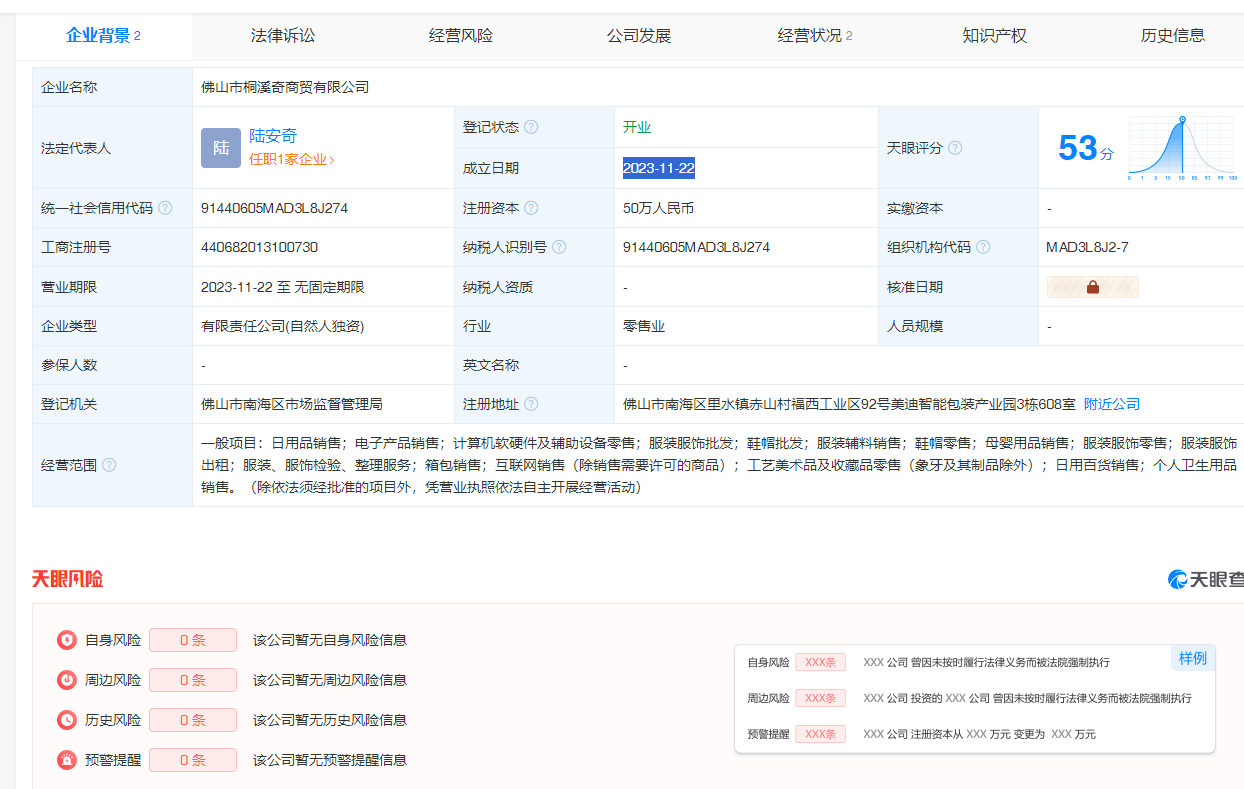
Task: Click help icon next to 注册资本
Action: 531,208
